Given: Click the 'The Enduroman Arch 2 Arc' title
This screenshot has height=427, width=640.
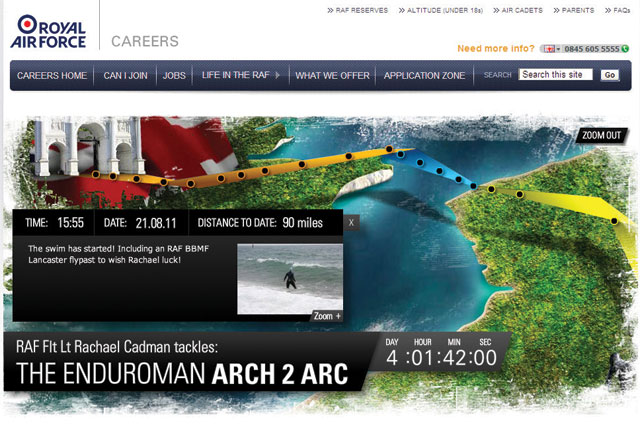Looking at the screenshot, I should click(x=182, y=374).
